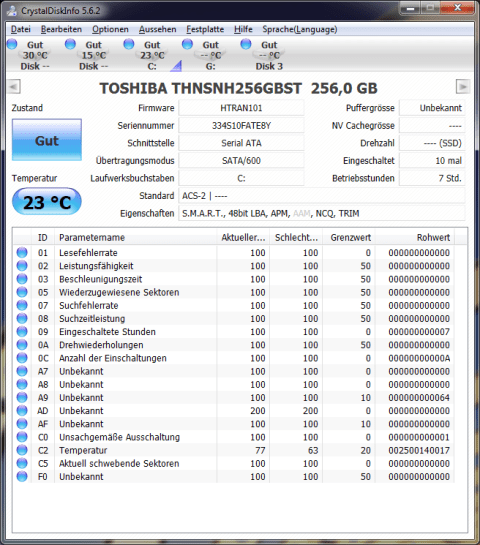
Task: Click the status orb of row F0
Action: click(x=22, y=477)
